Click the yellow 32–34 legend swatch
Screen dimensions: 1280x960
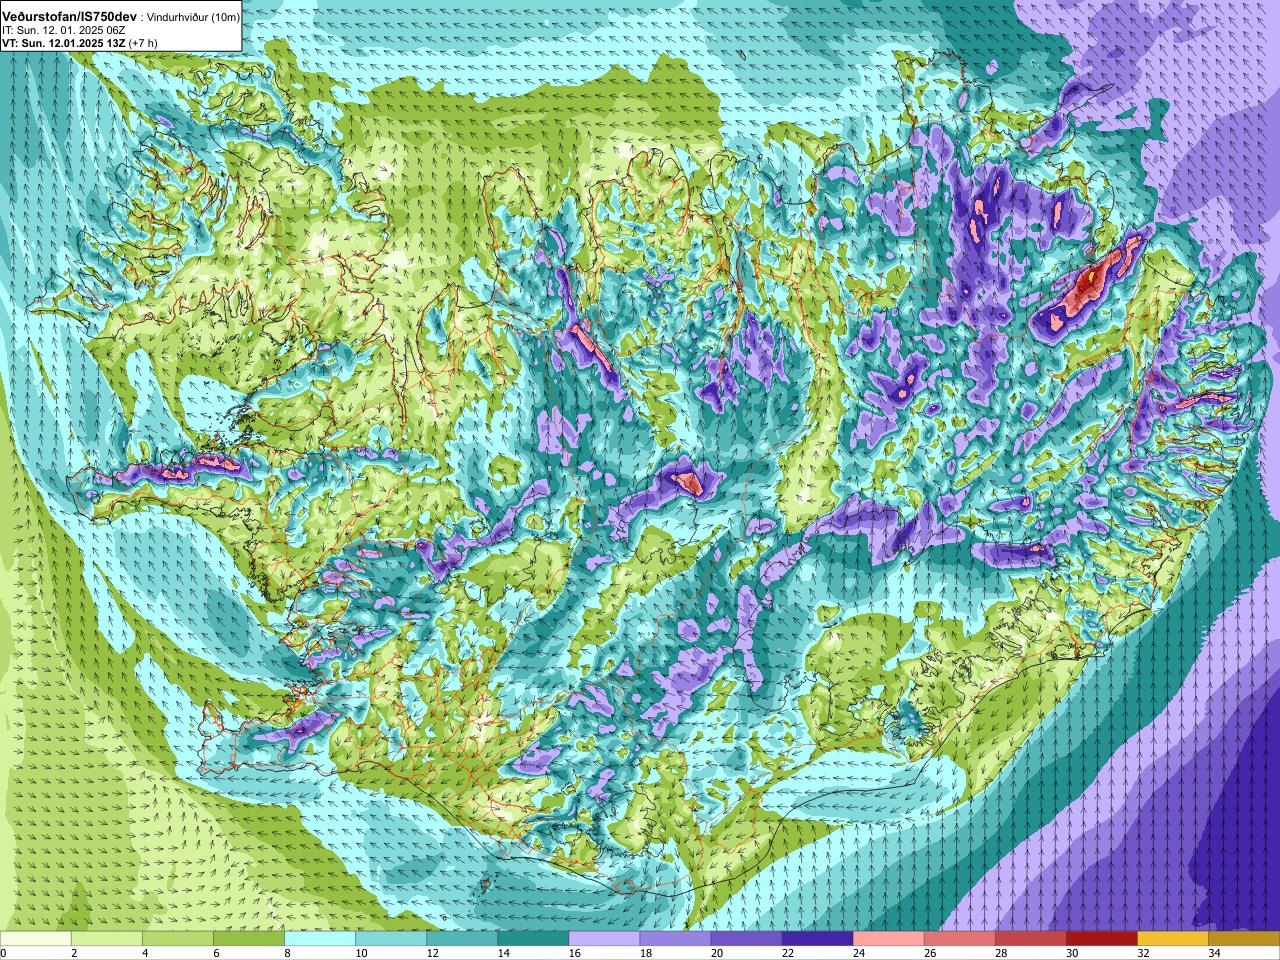click(1172, 939)
